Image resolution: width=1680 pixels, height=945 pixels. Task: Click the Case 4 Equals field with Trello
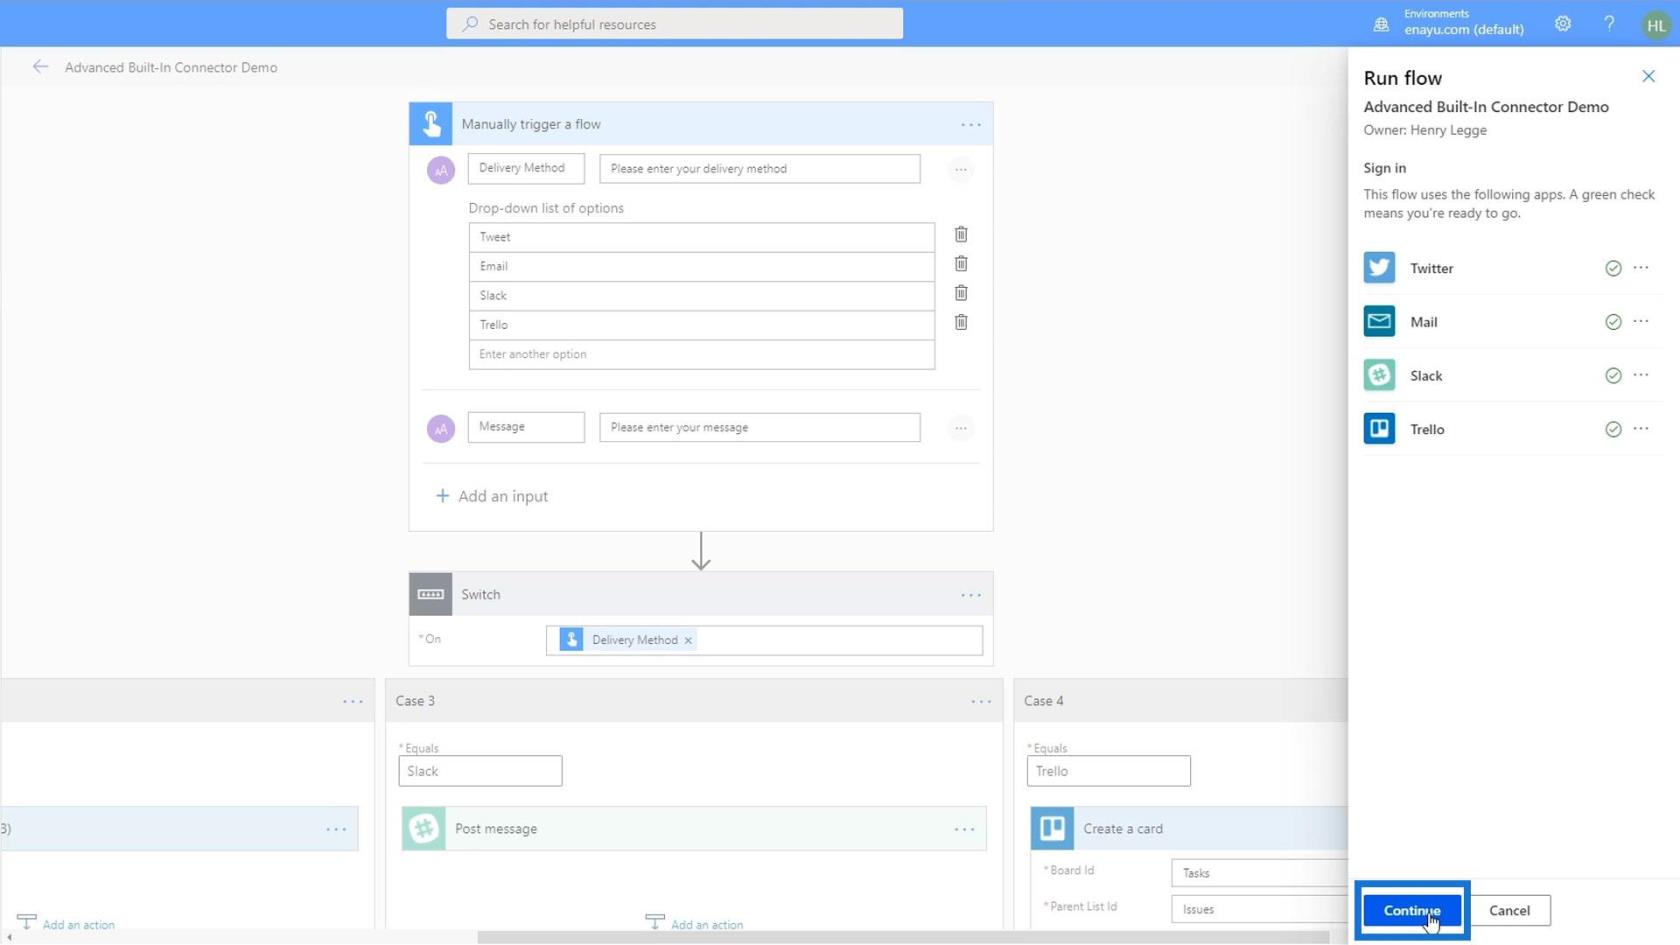pos(1108,771)
